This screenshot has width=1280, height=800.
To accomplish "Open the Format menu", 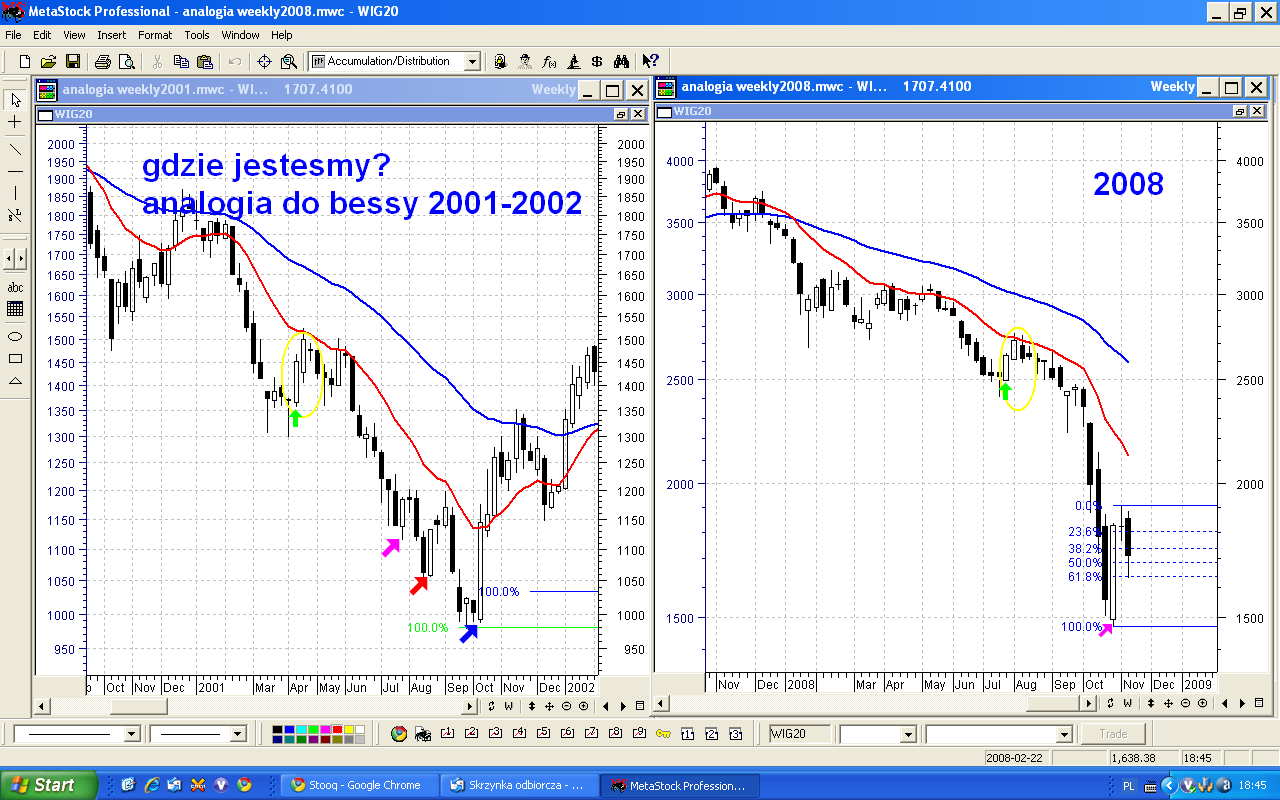I will [x=155, y=35].
